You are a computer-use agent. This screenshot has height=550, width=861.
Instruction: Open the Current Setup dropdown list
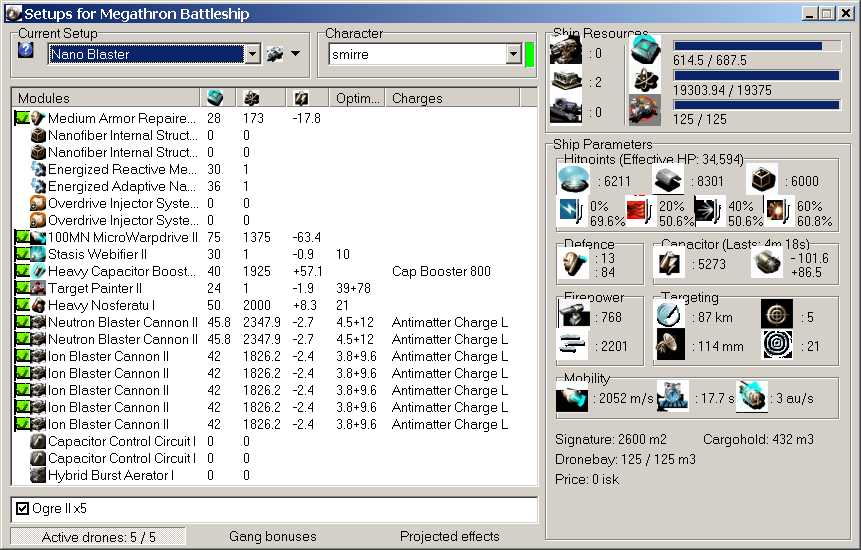[x=252, y=54]
